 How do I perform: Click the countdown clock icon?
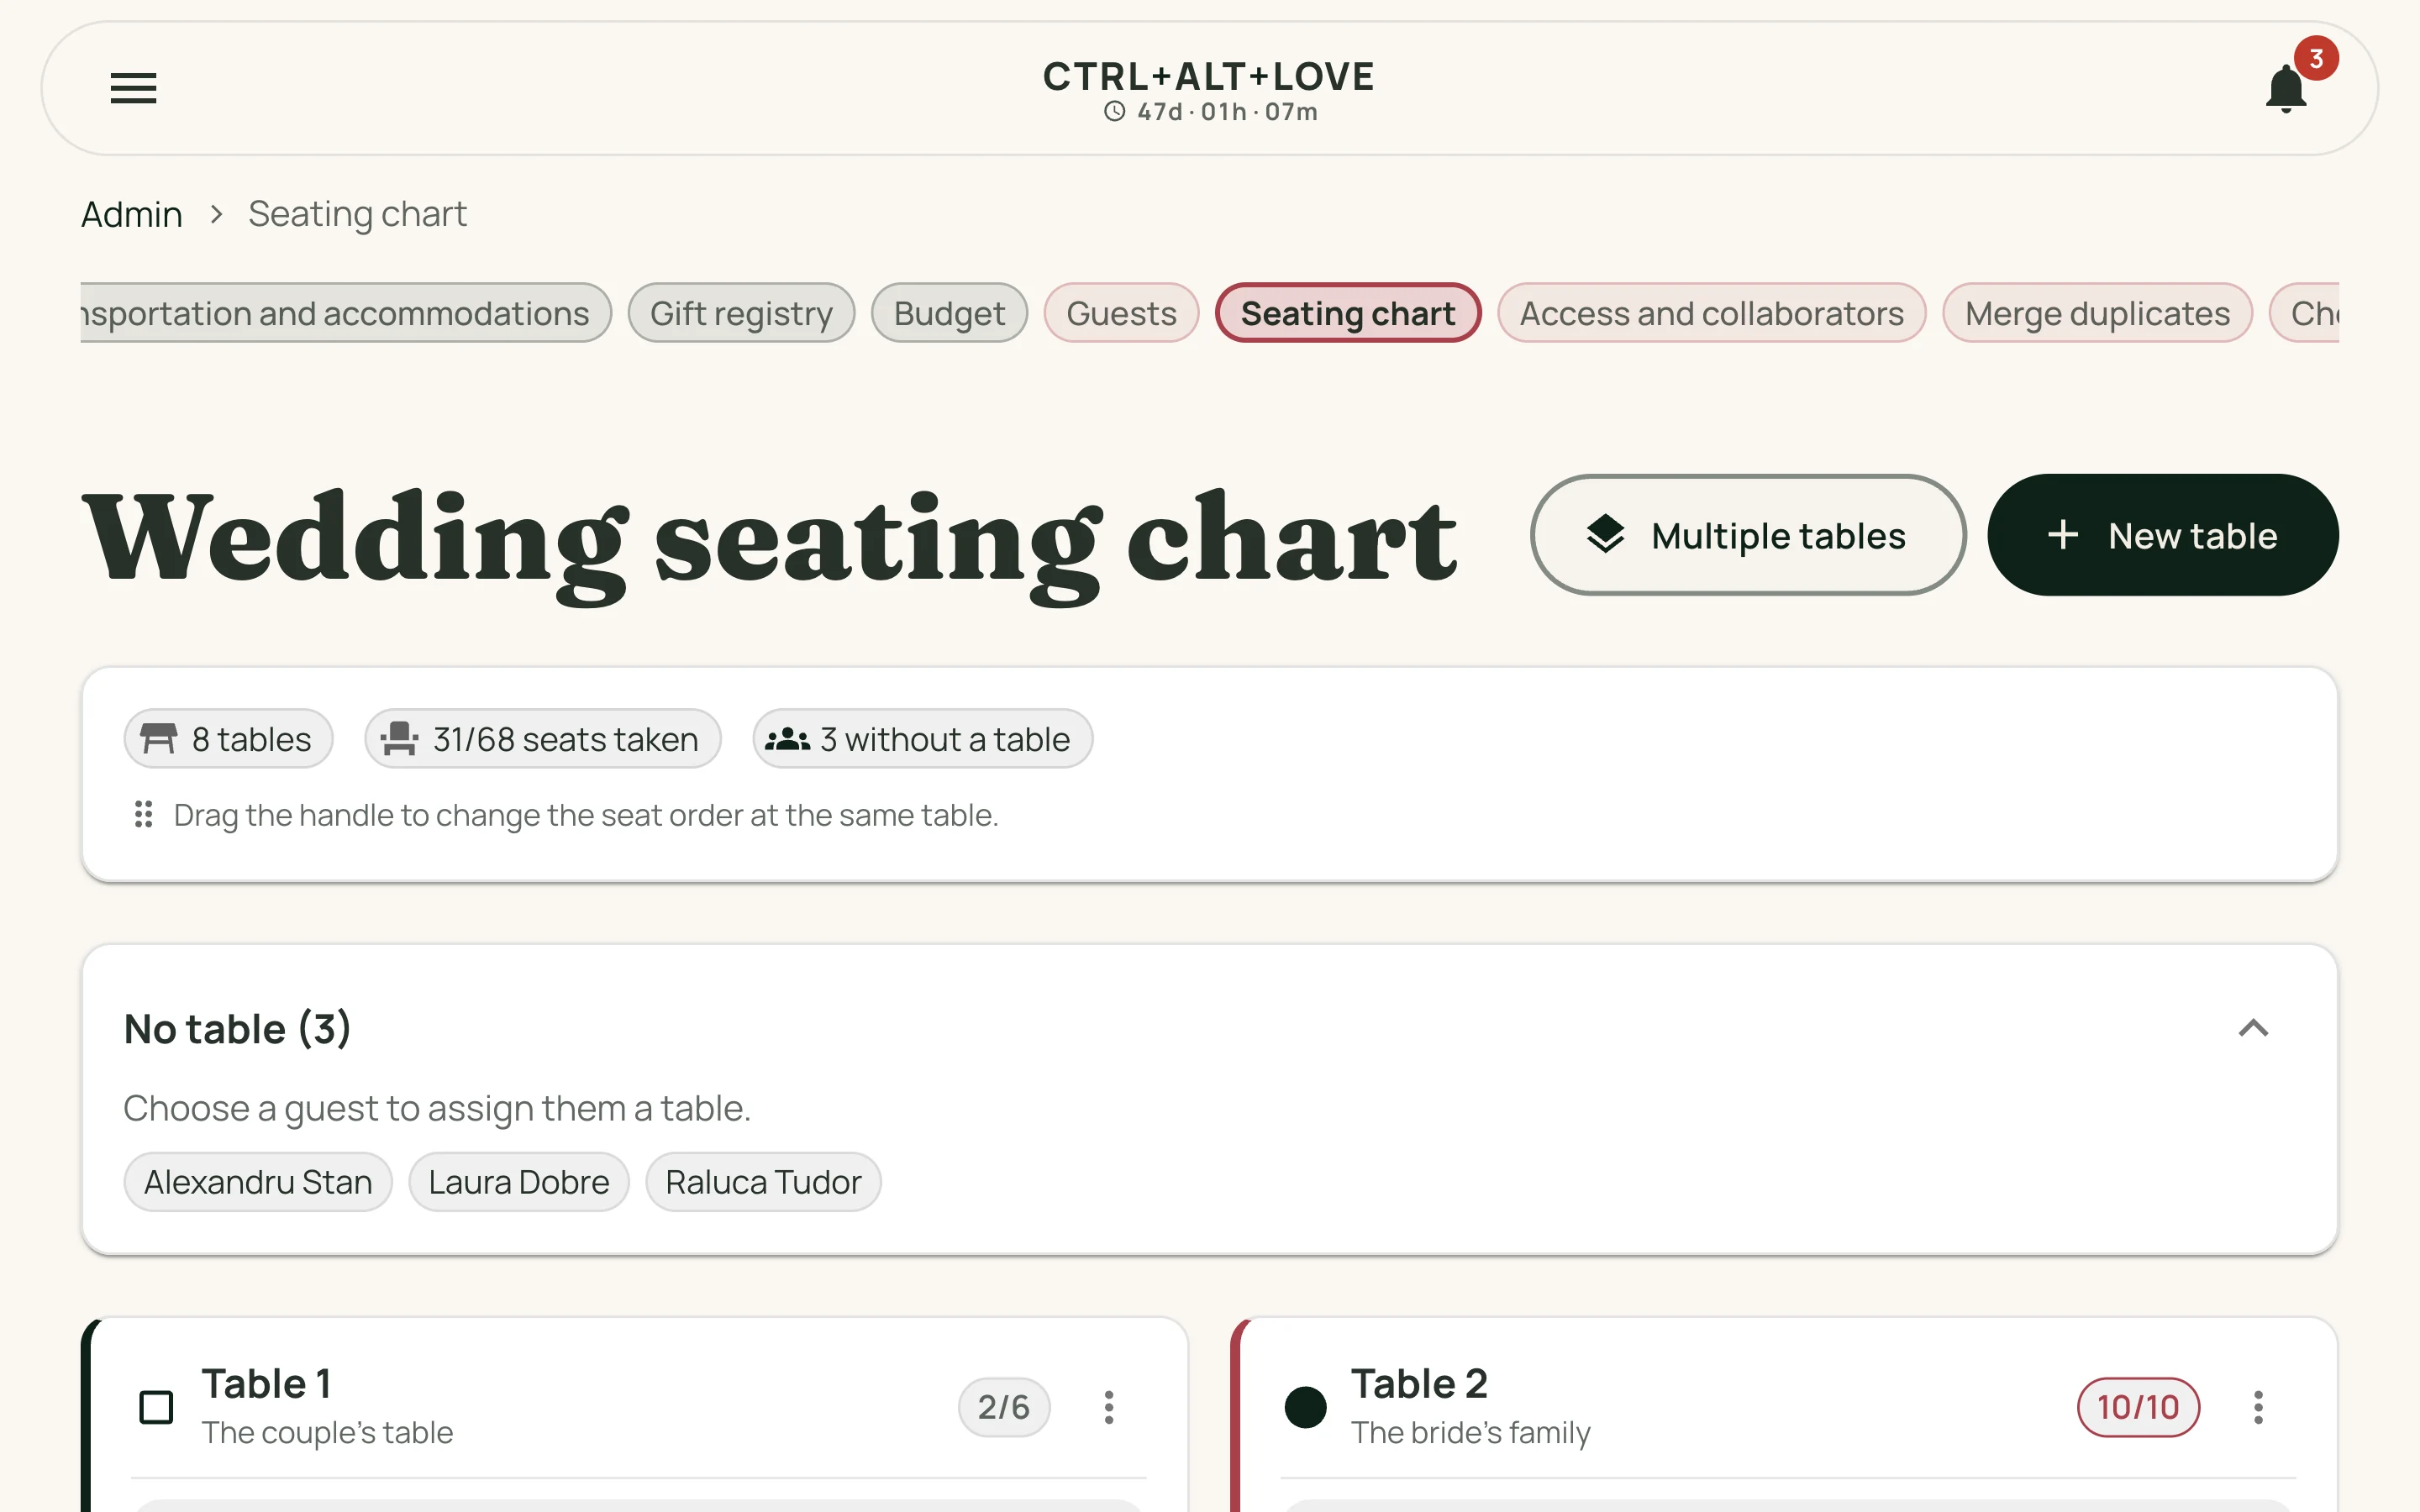[x=1114, y=112]
